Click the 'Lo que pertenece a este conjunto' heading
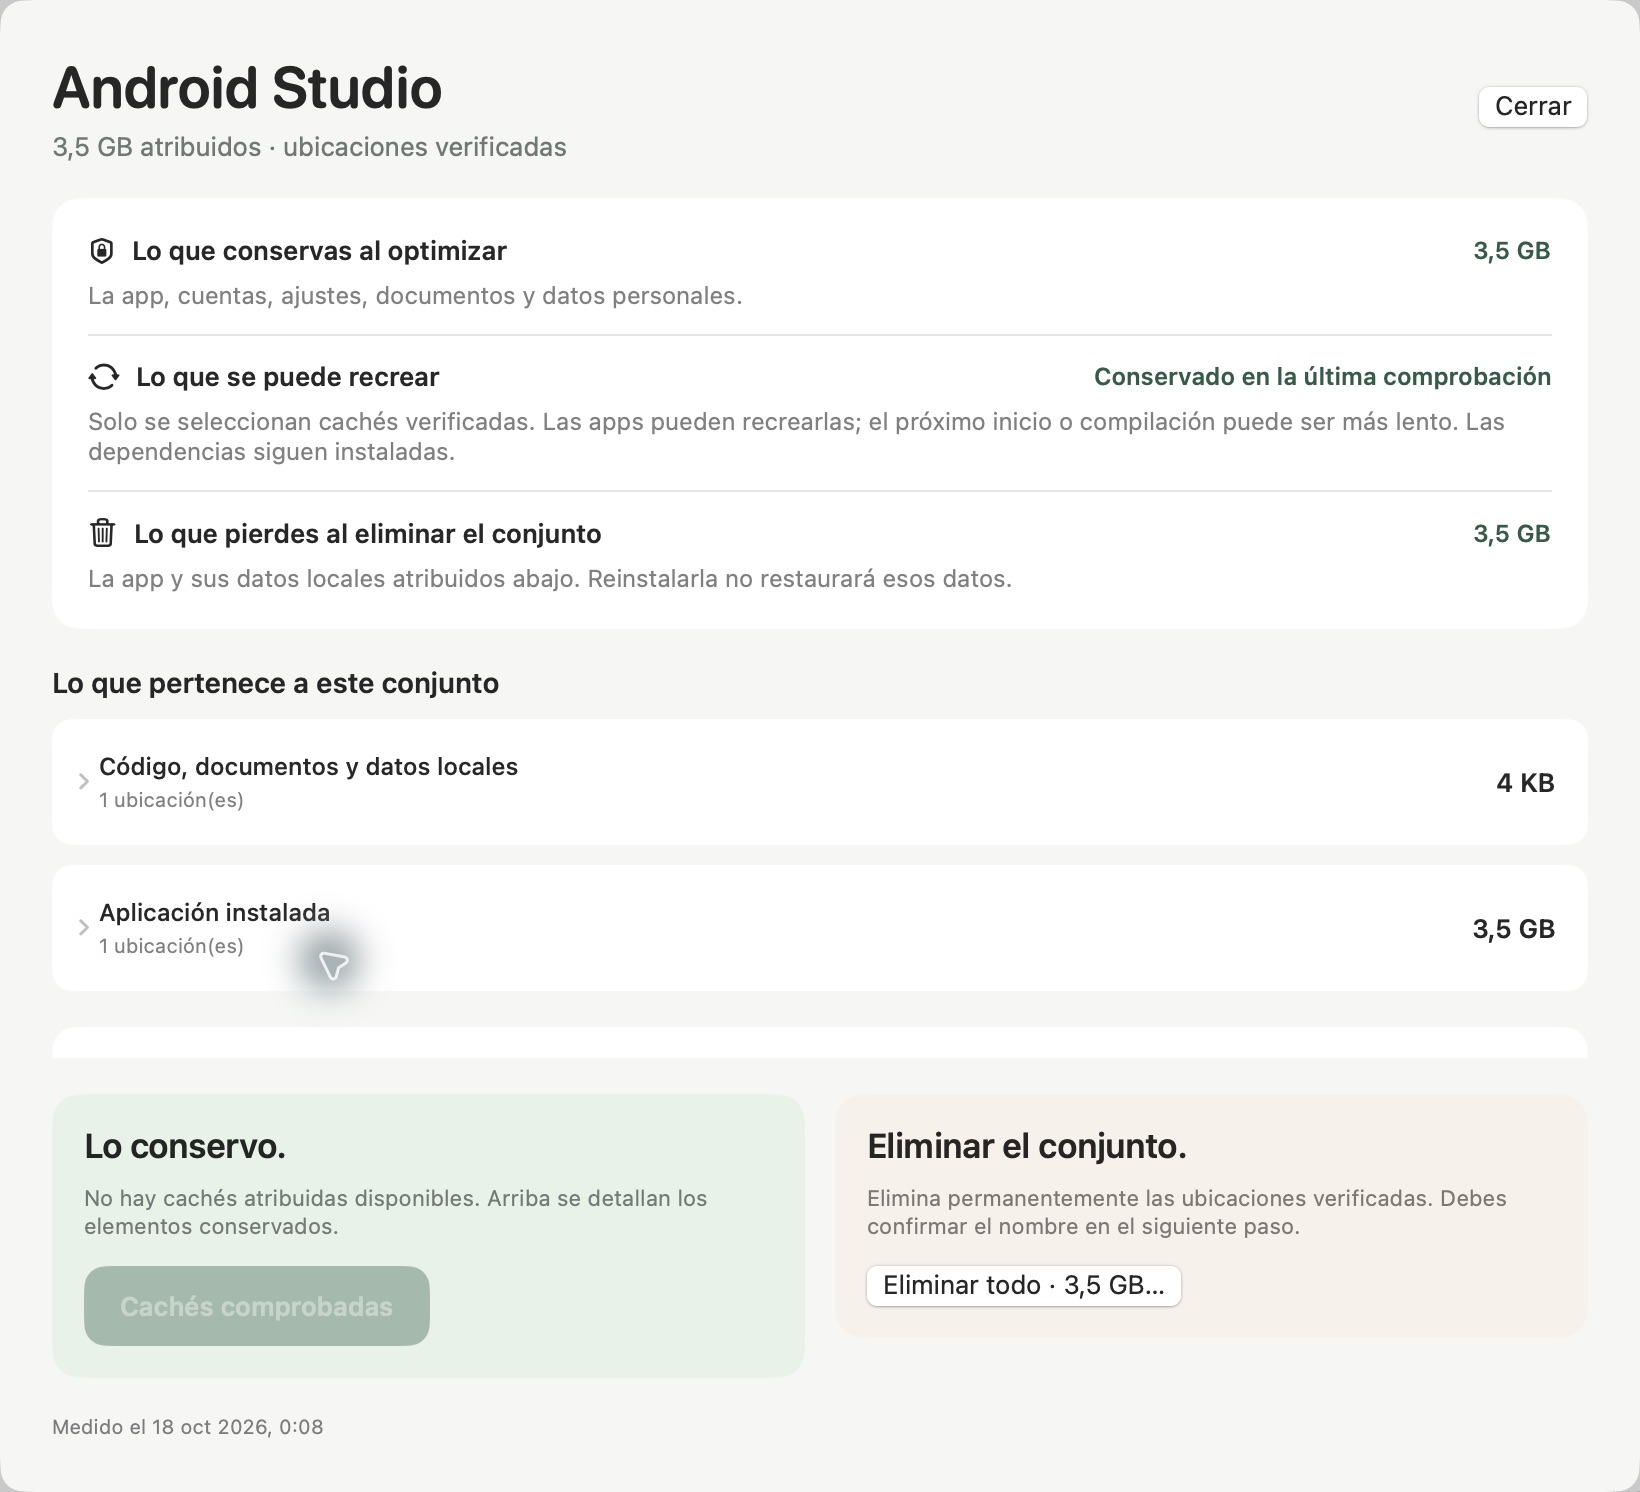Screen dimensions: 1640x1492 coord(275,684)
